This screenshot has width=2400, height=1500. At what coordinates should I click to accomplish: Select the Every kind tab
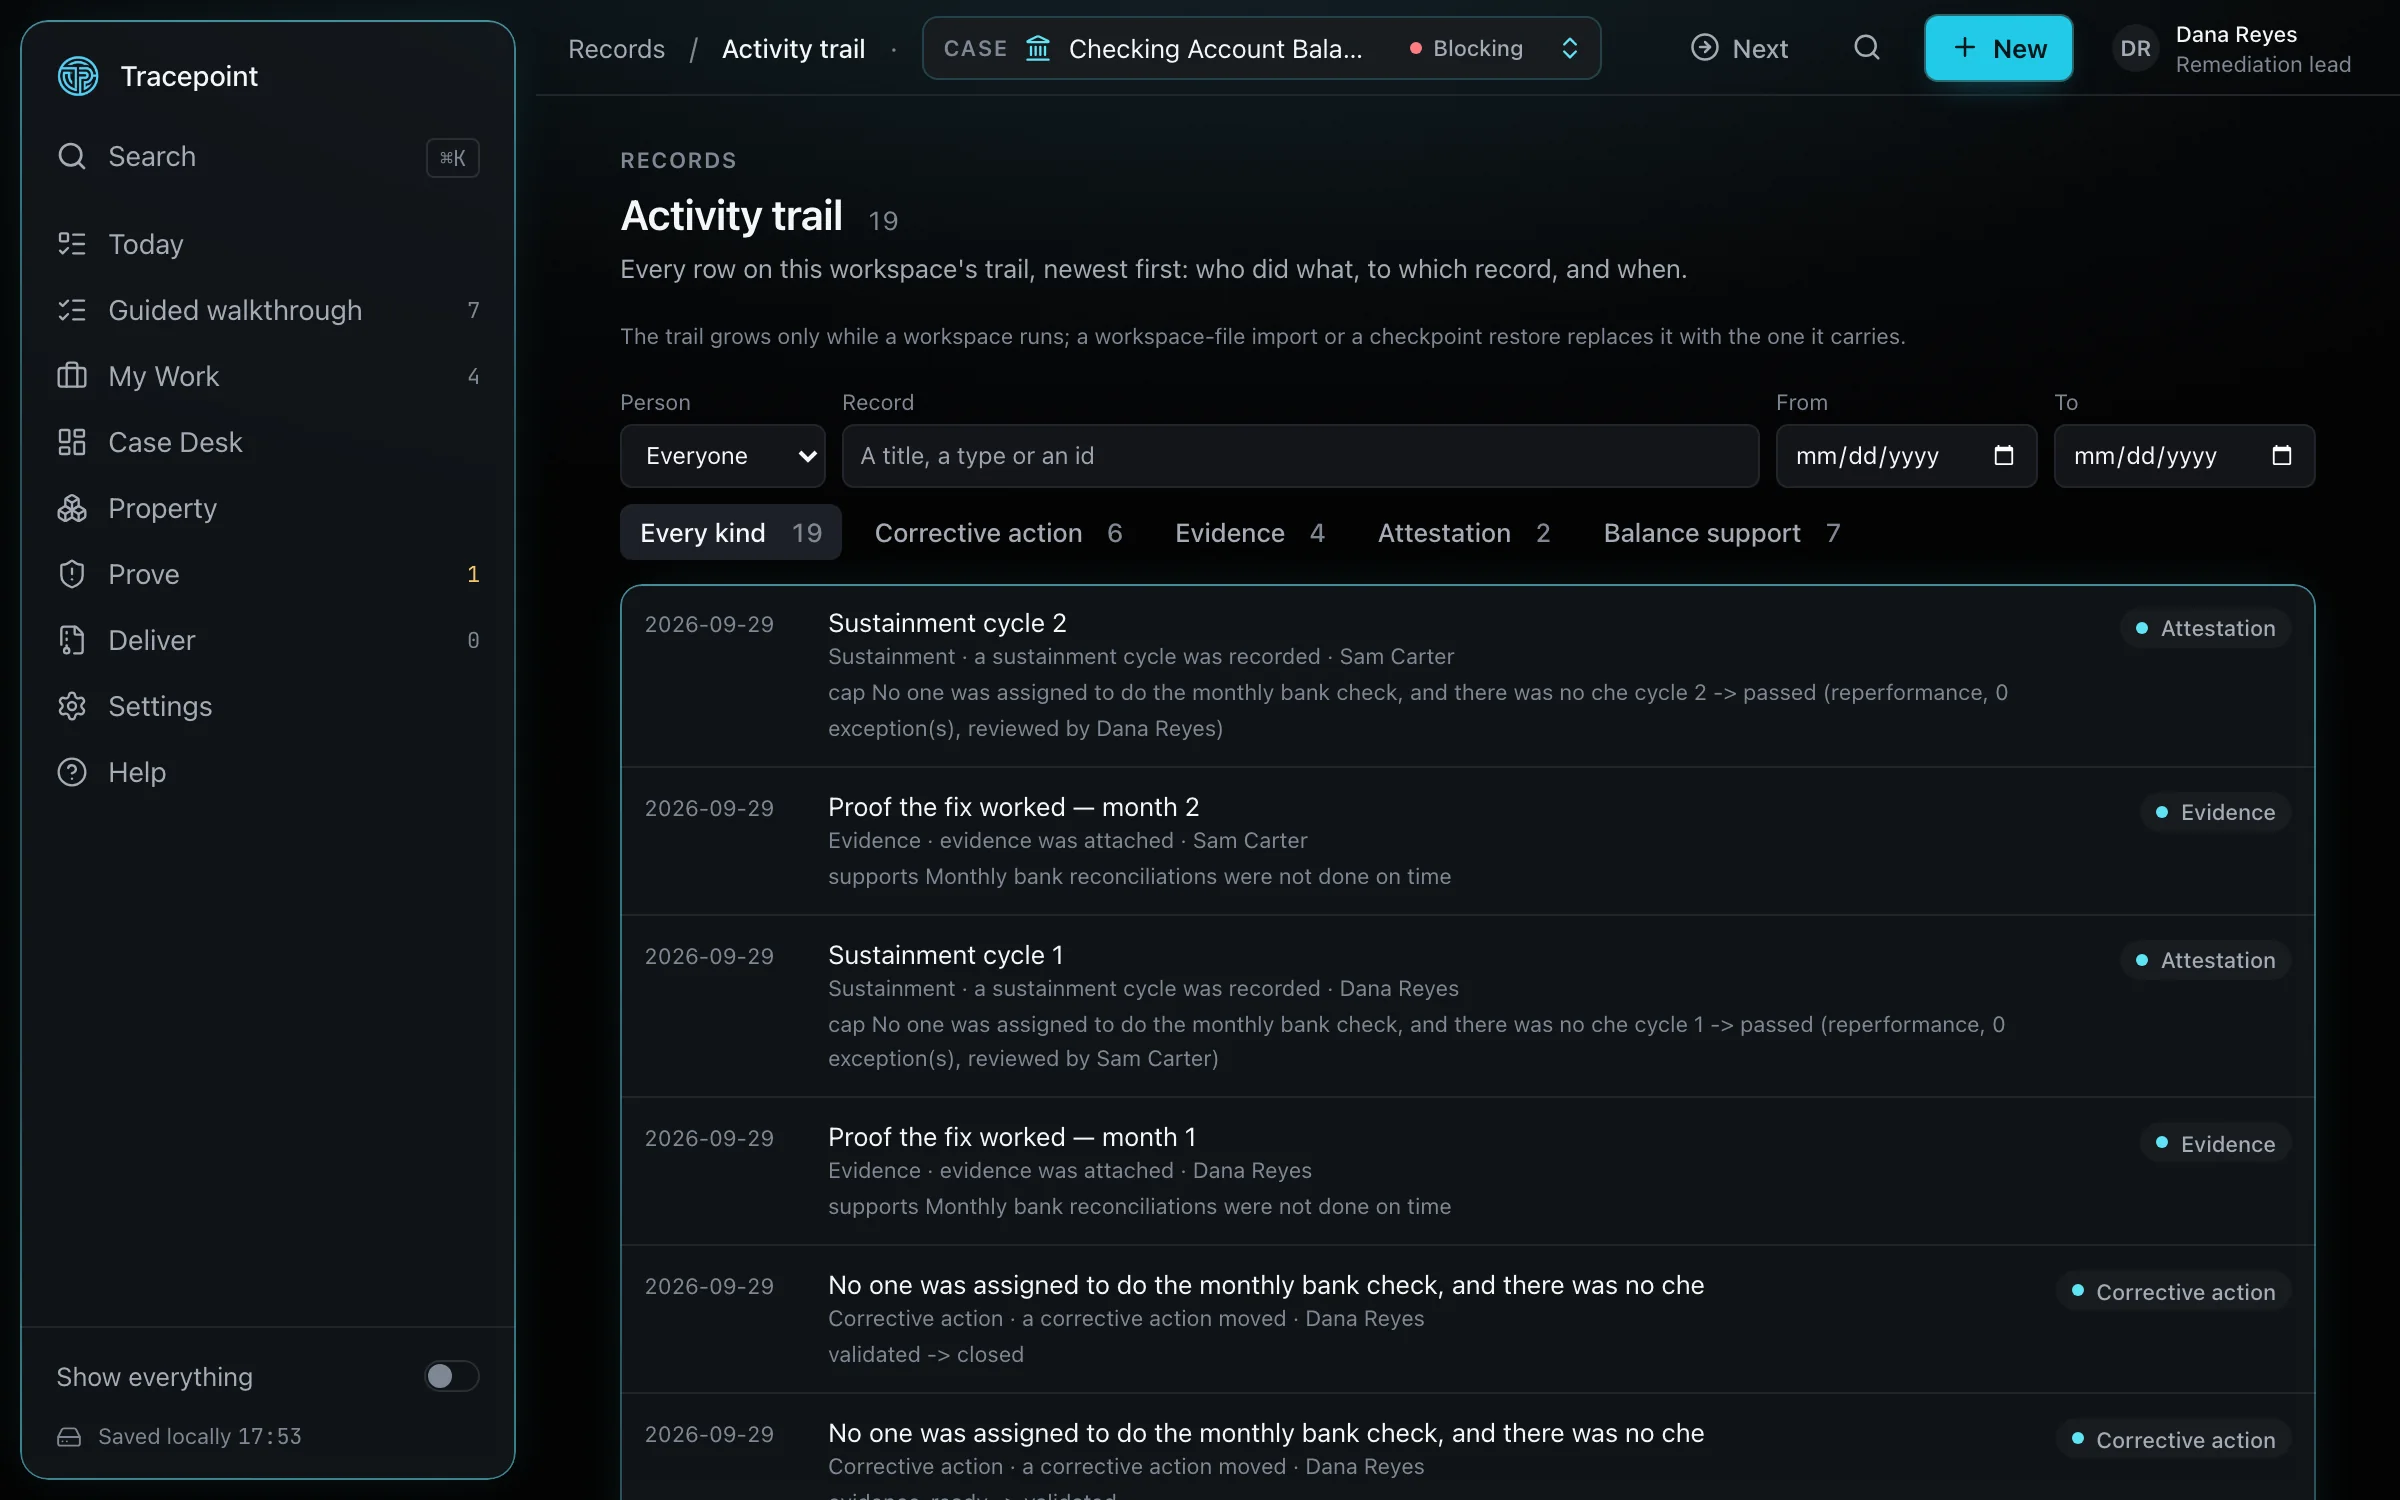(731, 533)
